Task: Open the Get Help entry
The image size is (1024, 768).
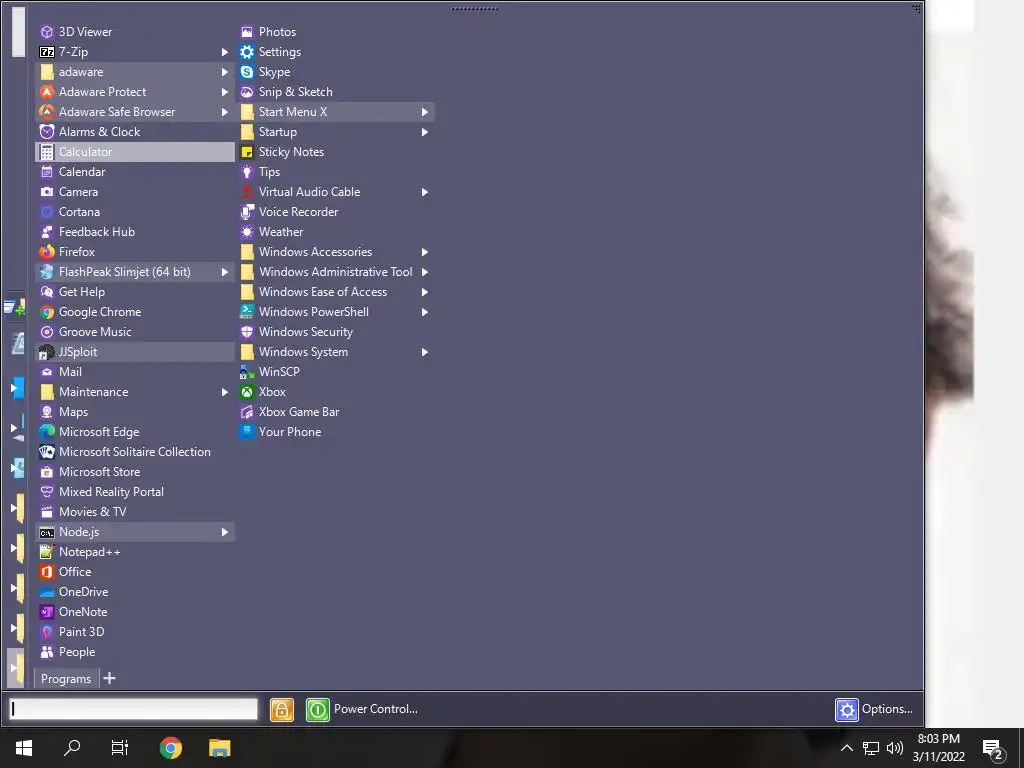Action: click(x=135, y=292)
